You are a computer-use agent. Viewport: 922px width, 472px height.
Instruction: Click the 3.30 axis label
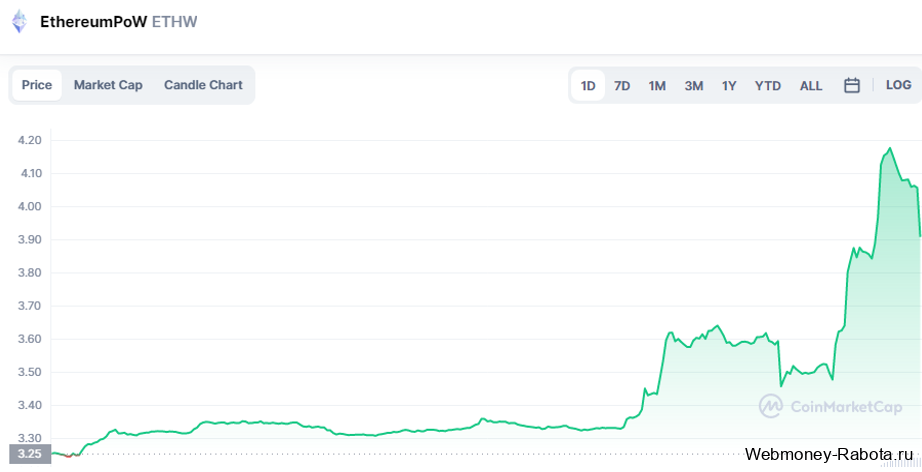point(30,438)
